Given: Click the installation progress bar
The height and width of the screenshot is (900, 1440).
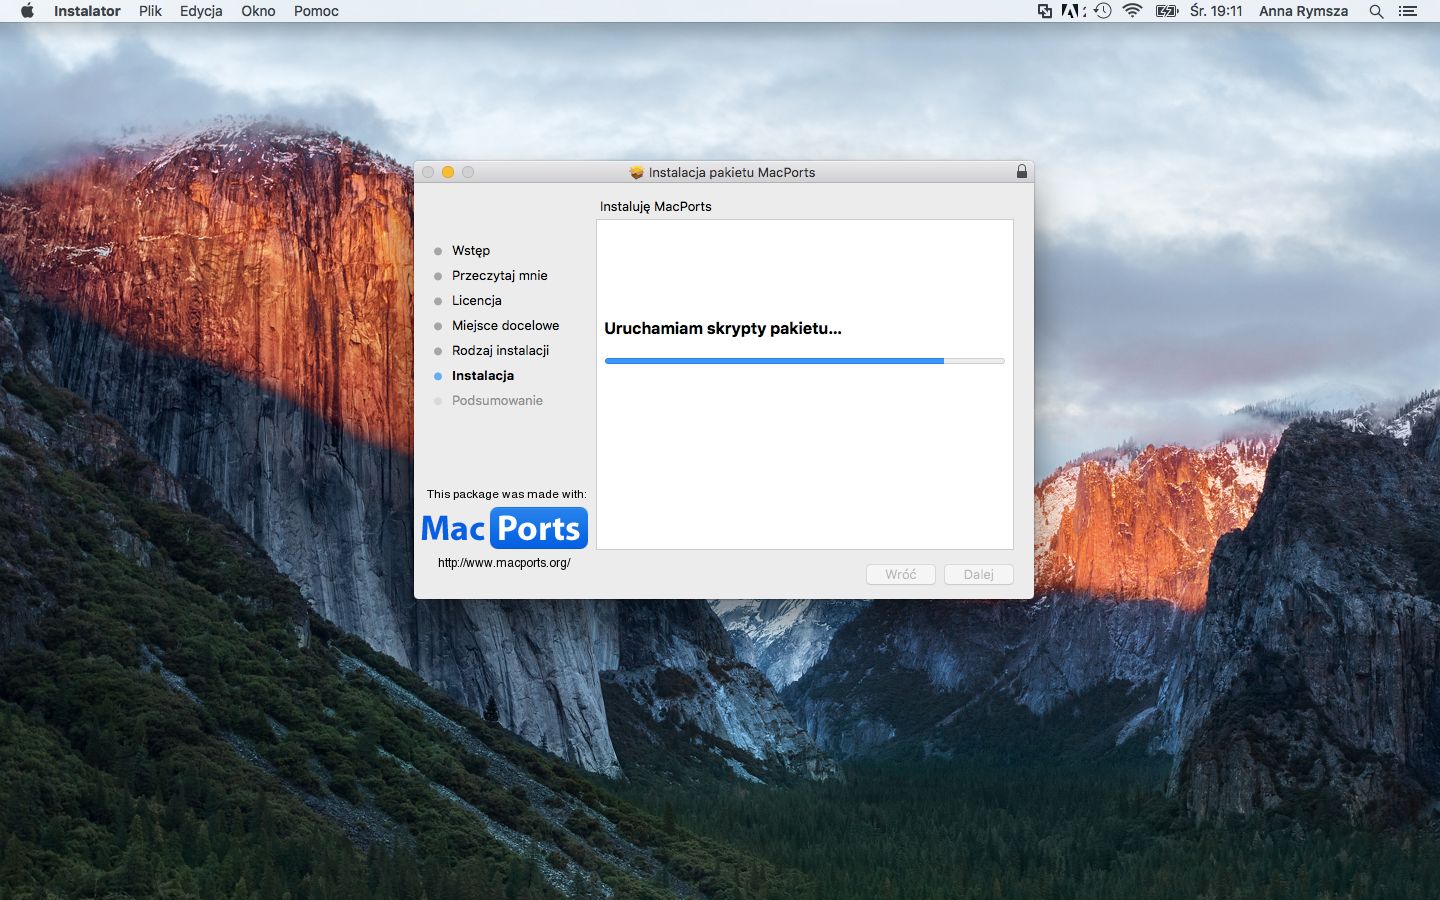Looking at the screenshot, I should coord(804,361).
